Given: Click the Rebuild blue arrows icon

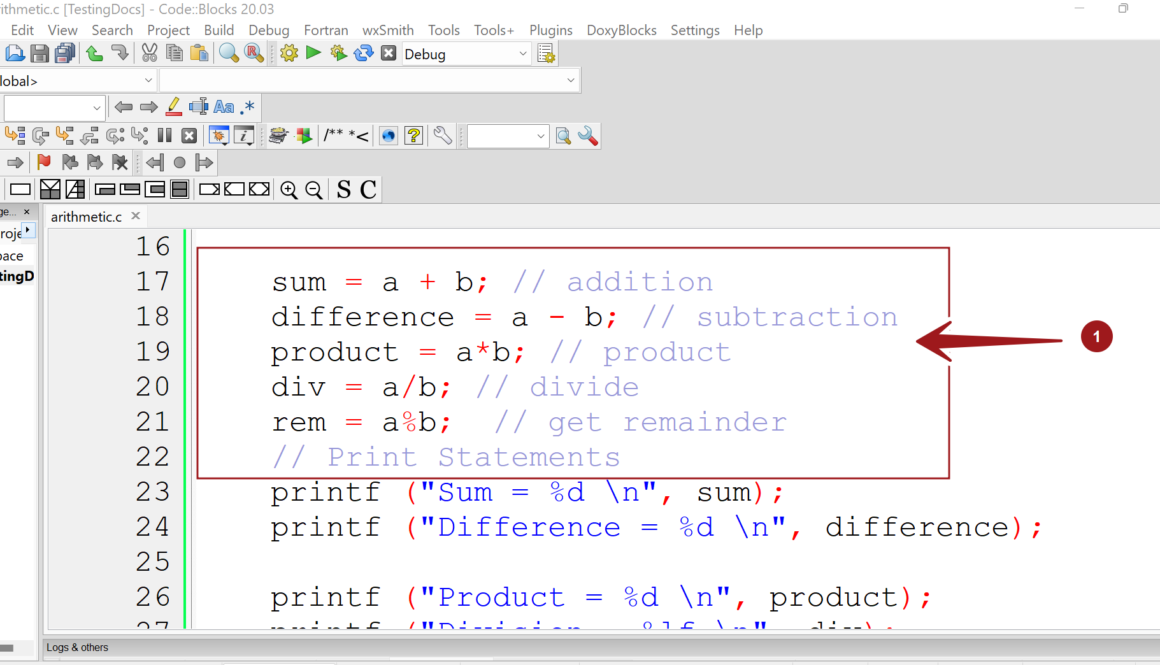Looking at the screenshot, I should [x=364, y=54].
